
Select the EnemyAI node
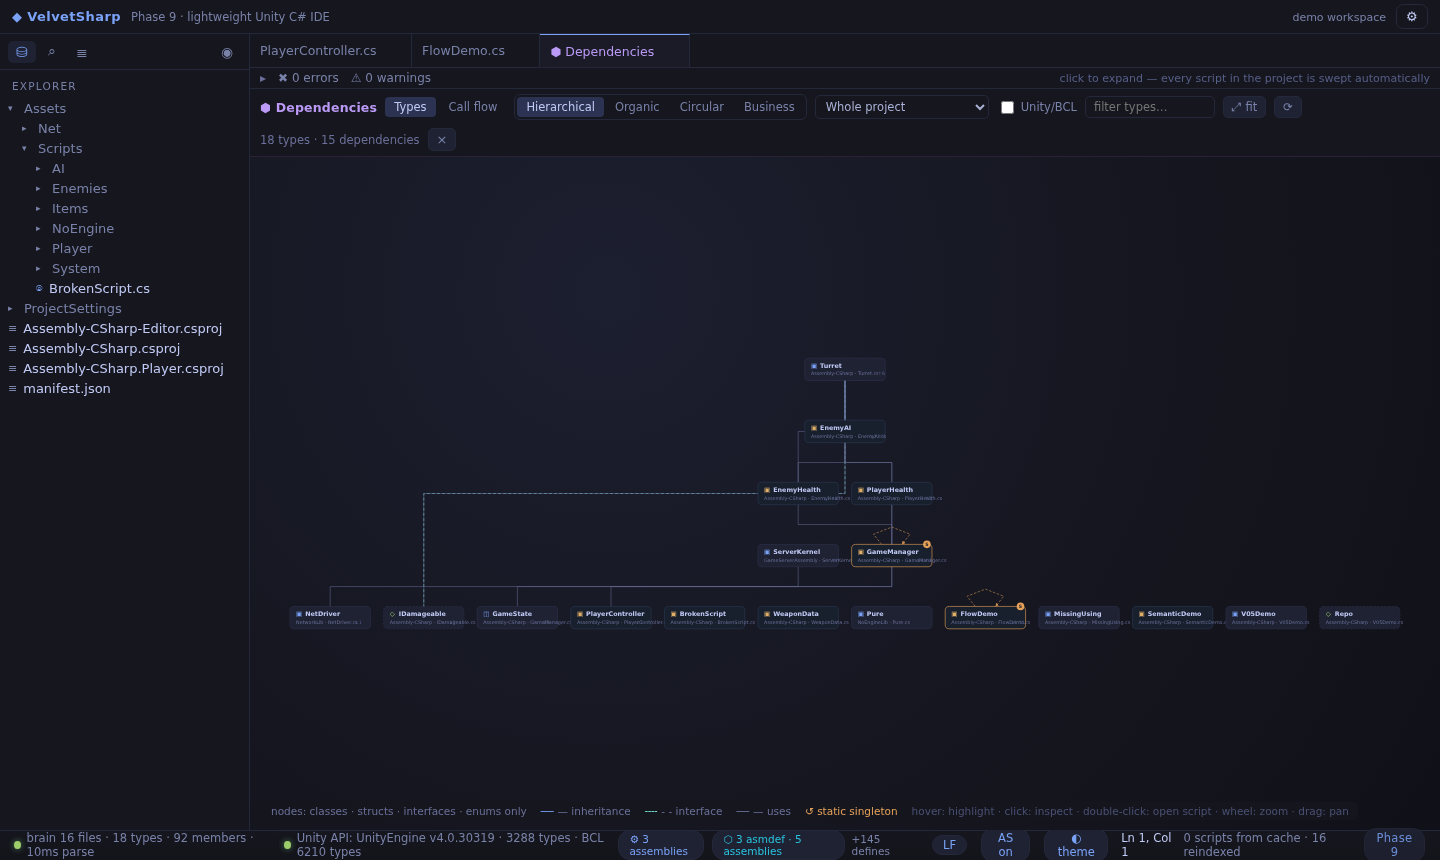845,432
